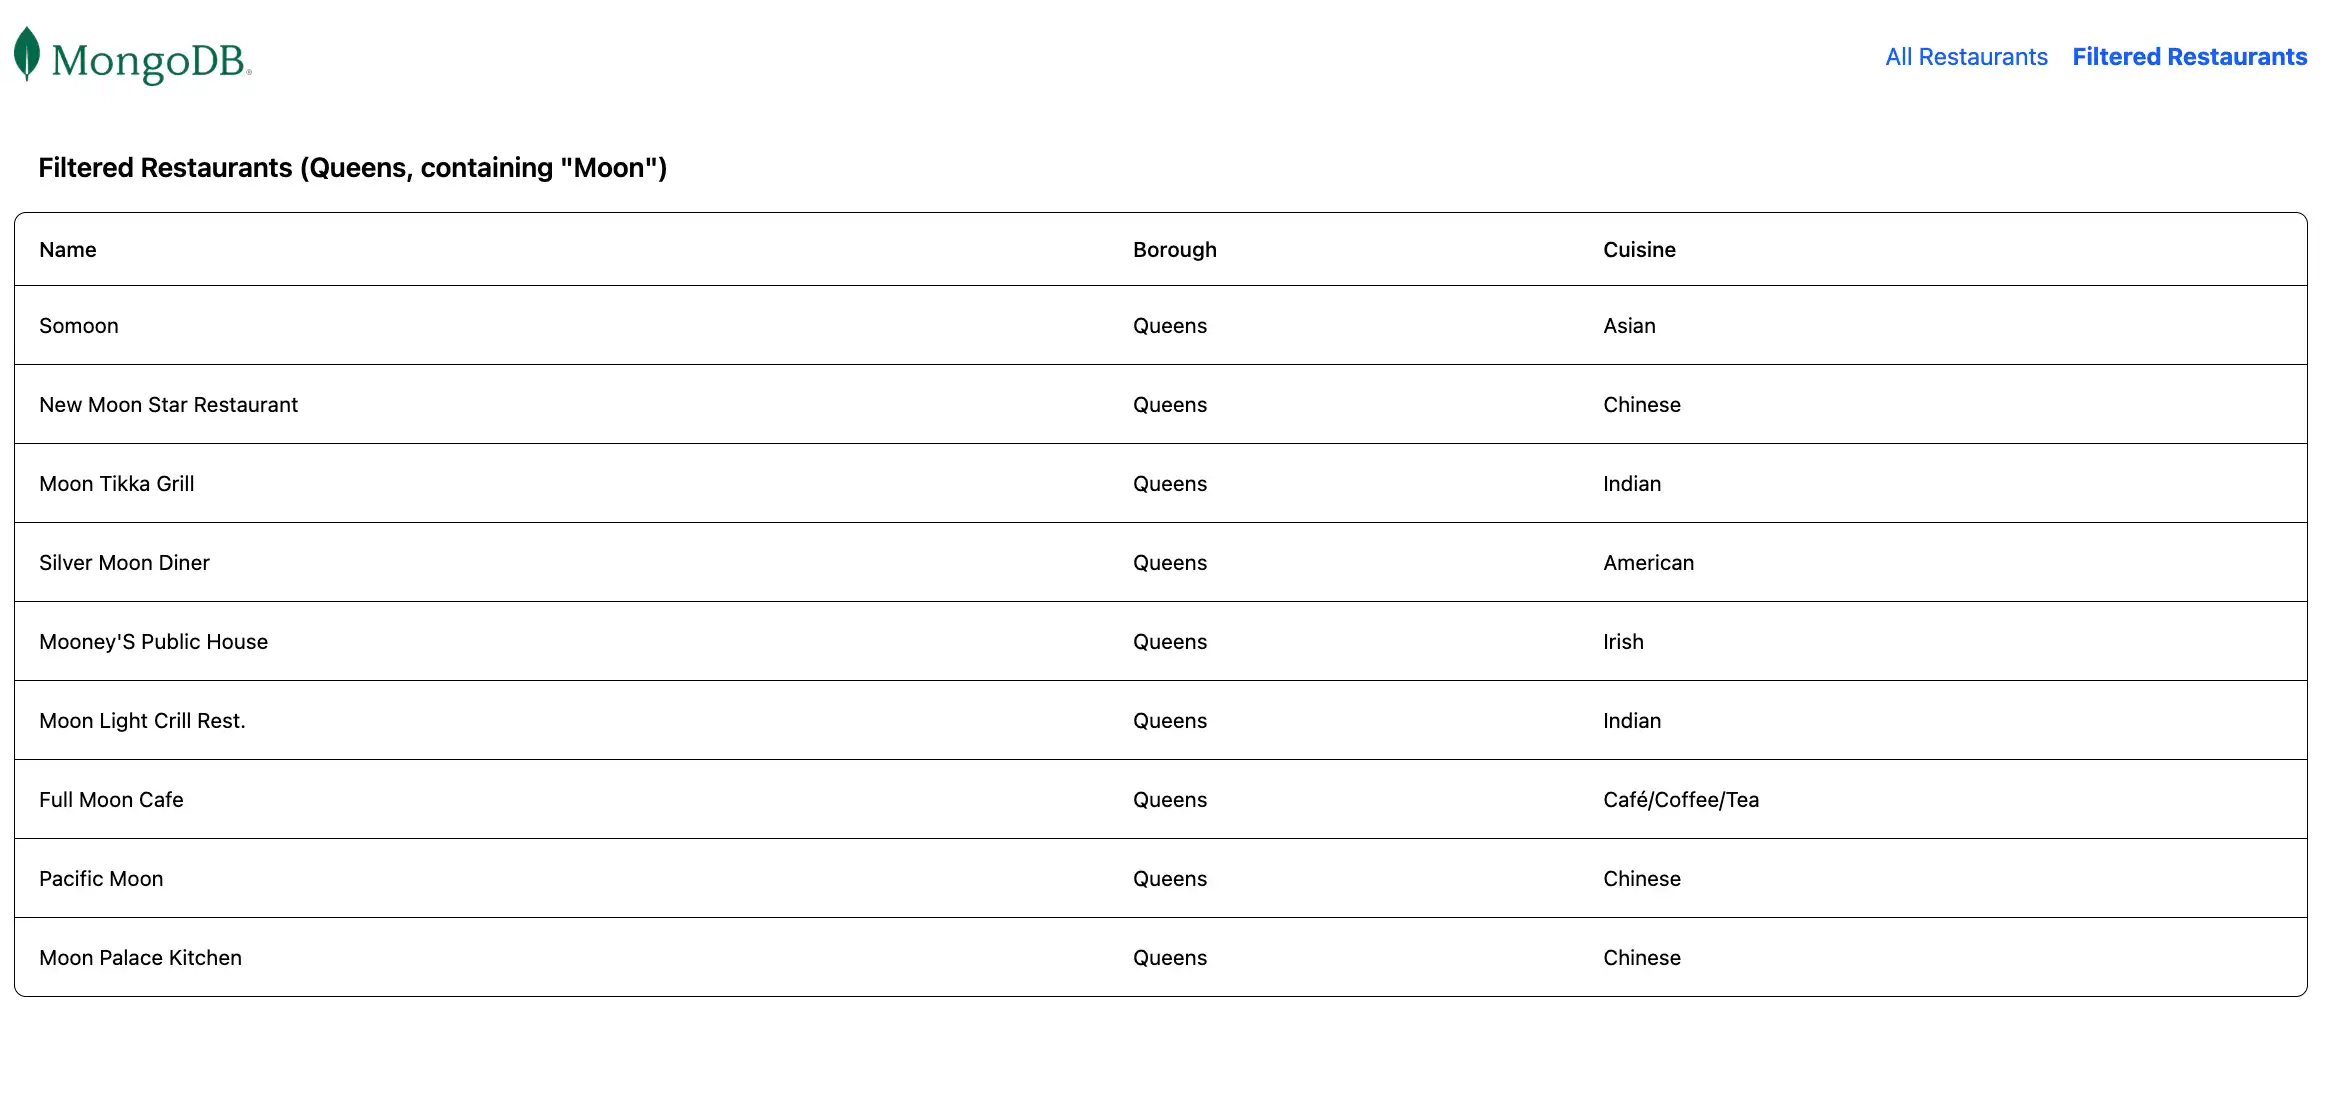Click the Name column header
Viewport: 2328px width, 1098px height.
click(68, 250)
